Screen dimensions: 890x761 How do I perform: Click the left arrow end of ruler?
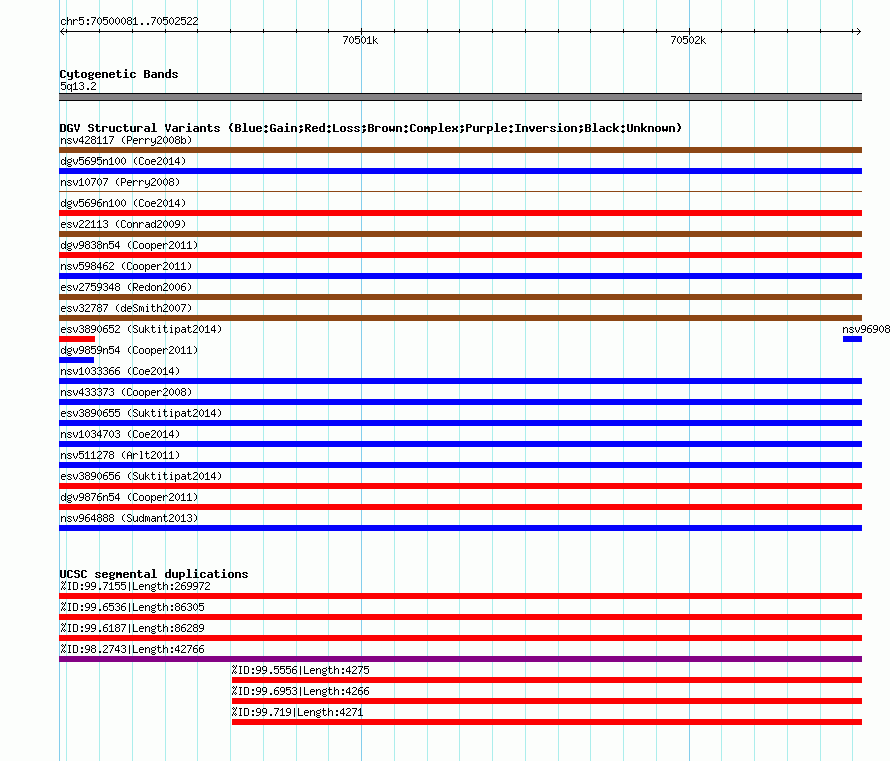63,31
